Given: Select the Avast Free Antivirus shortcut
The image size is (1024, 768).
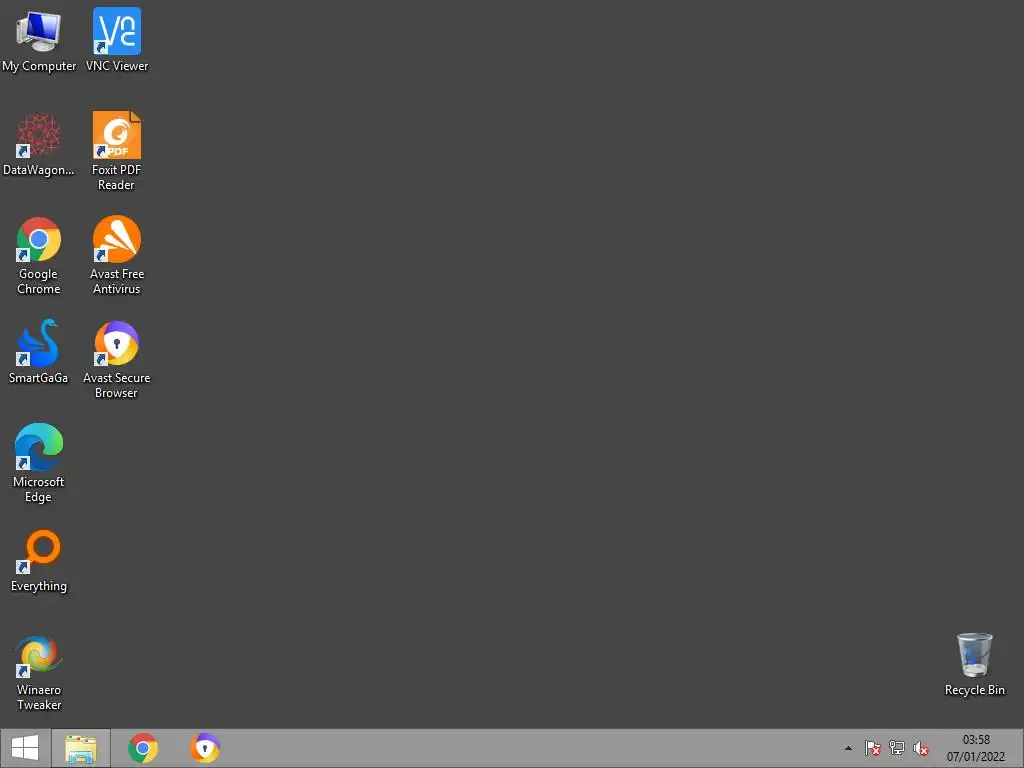Looking at the screenshot, I should pyautogui.click(x=117, y=255).
